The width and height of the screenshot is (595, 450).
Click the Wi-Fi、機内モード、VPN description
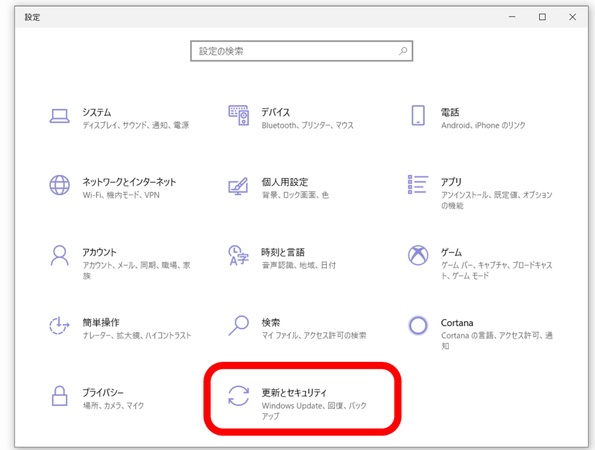click(121, 195)
